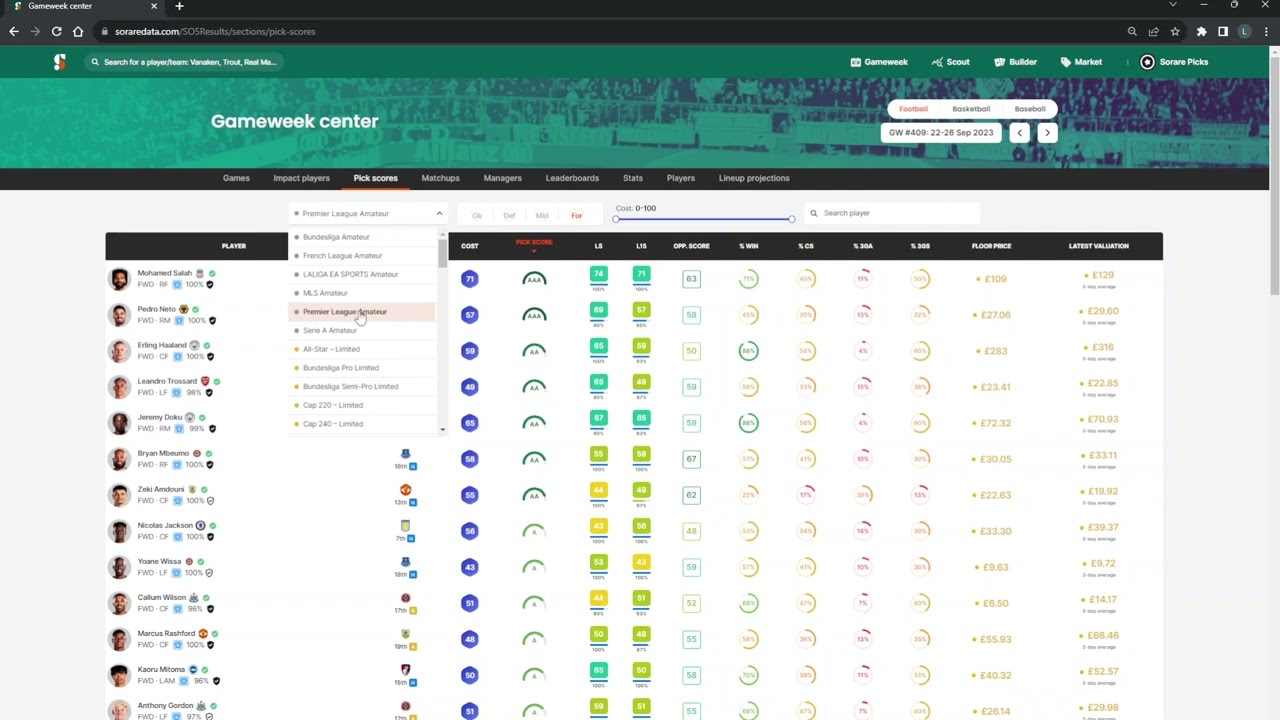1280x720 pixels.
Task: Click the Cost slider right handle
Action: coord(791,219)
